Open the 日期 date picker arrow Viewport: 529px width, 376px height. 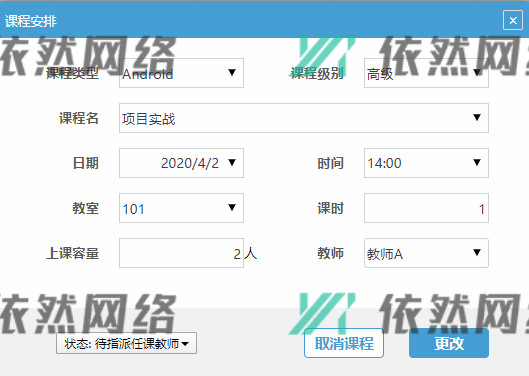click(232, 162)
